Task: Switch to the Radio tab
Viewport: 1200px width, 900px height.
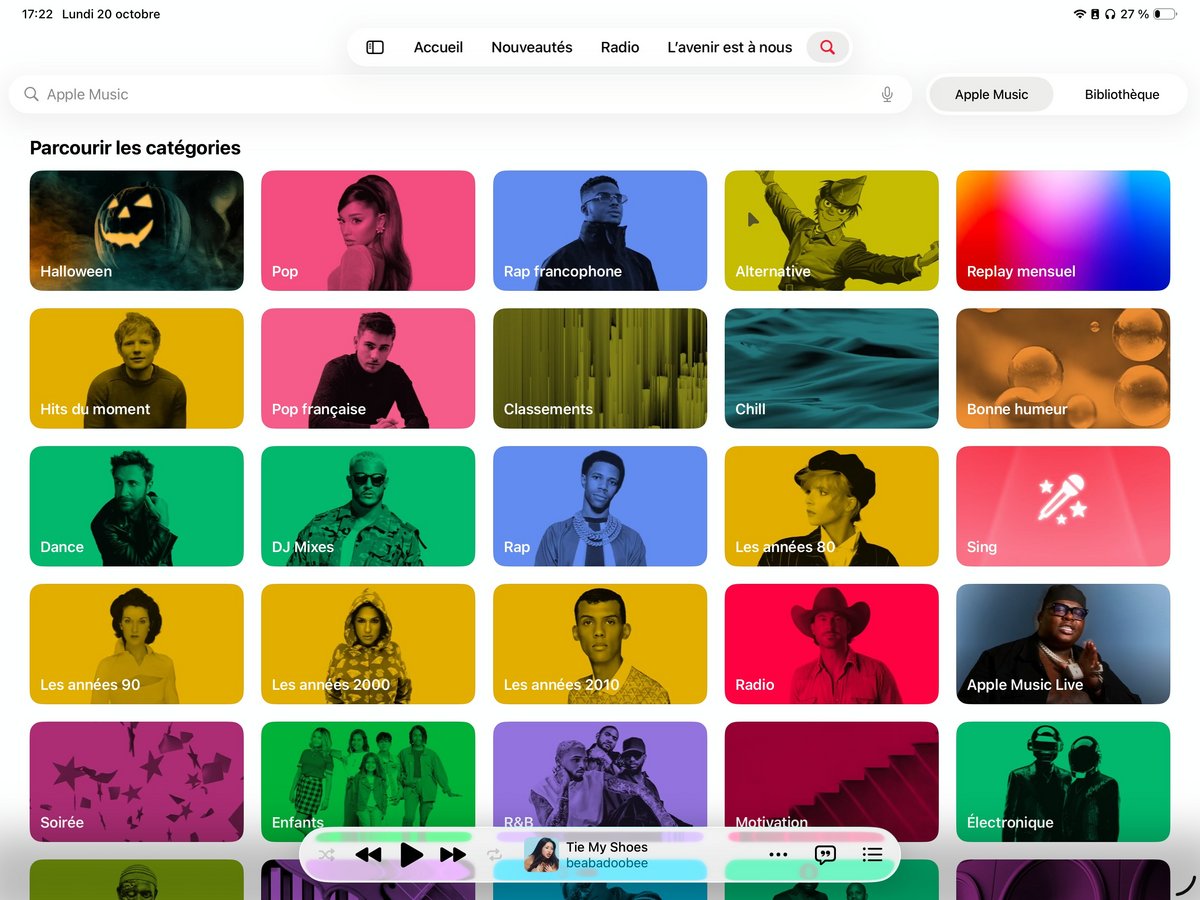Action: coord(620,47)
